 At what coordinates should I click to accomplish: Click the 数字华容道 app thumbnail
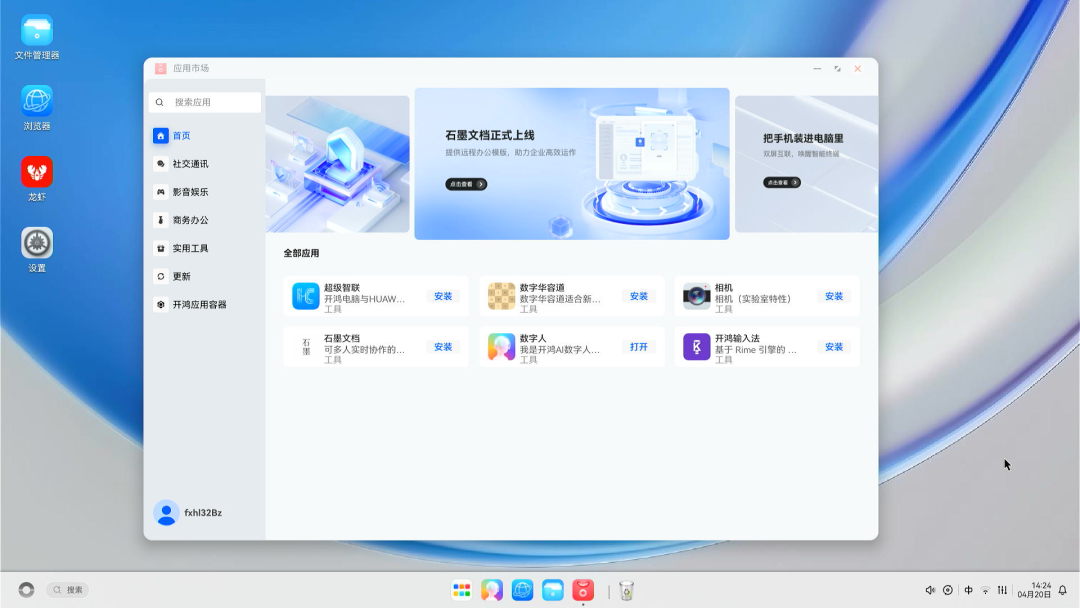coord(501,296)
